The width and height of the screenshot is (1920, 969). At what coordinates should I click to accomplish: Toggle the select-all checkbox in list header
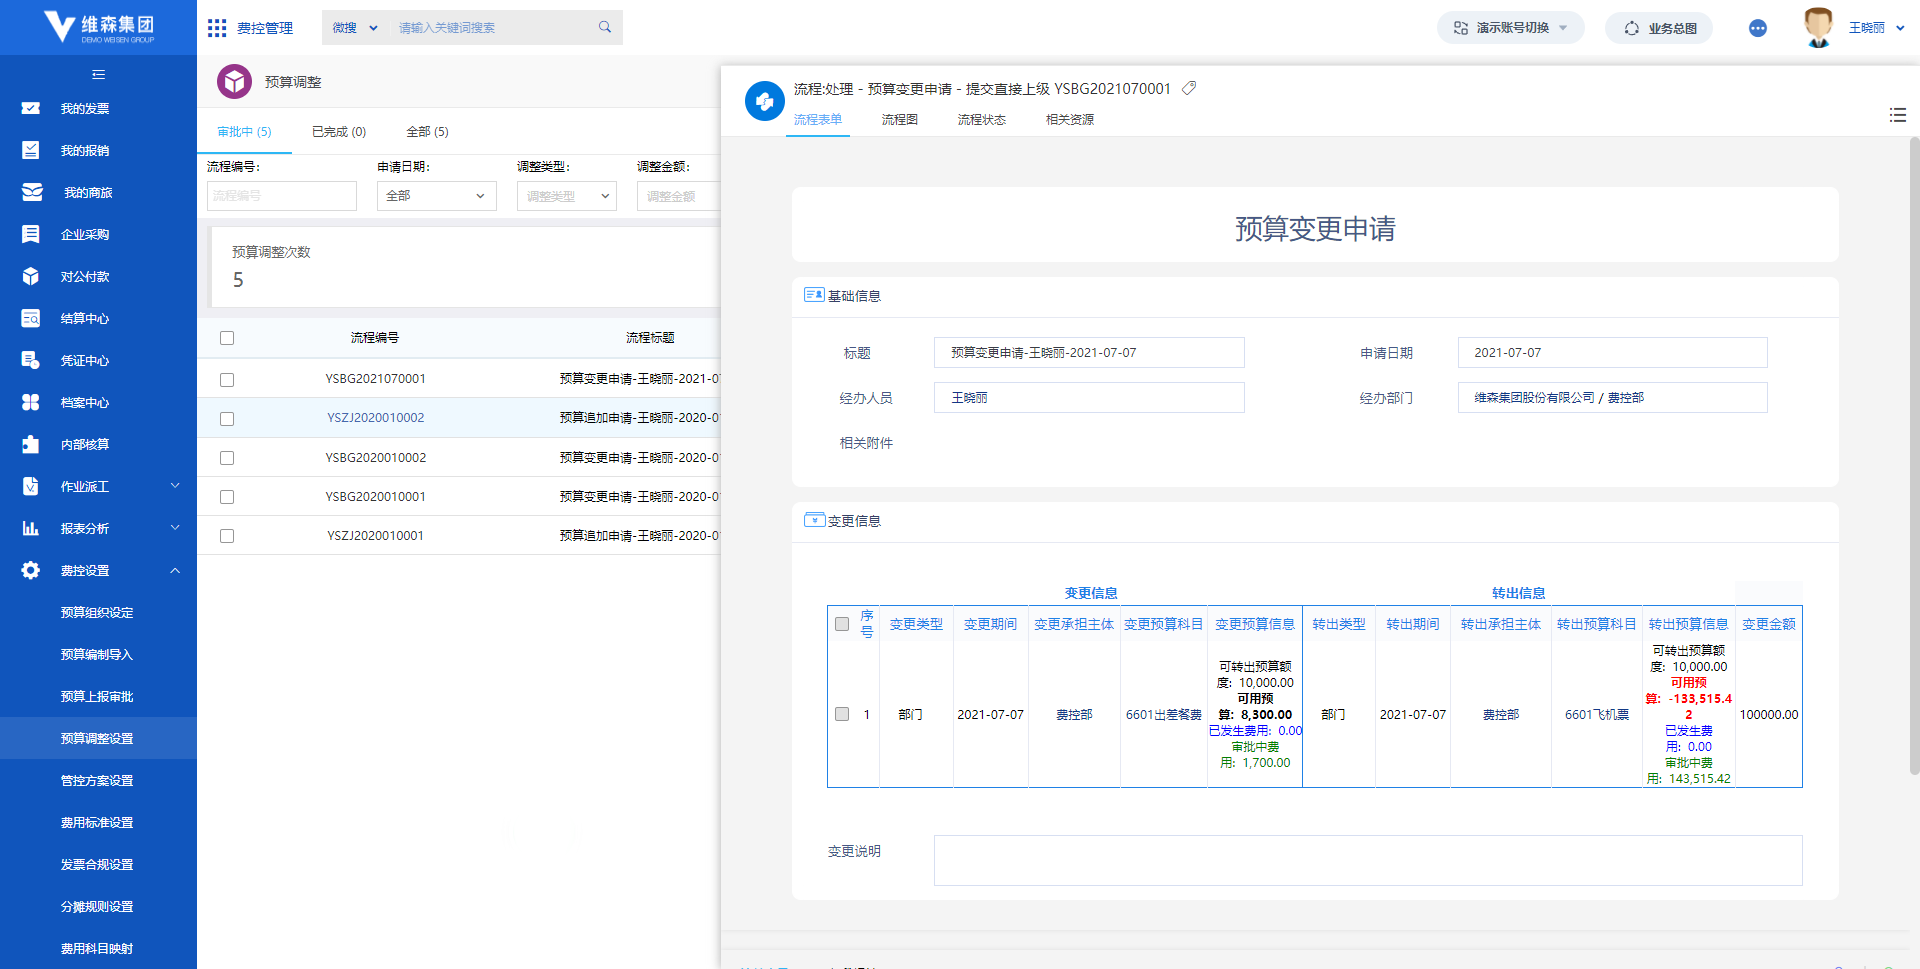click(x=227, y=338)
